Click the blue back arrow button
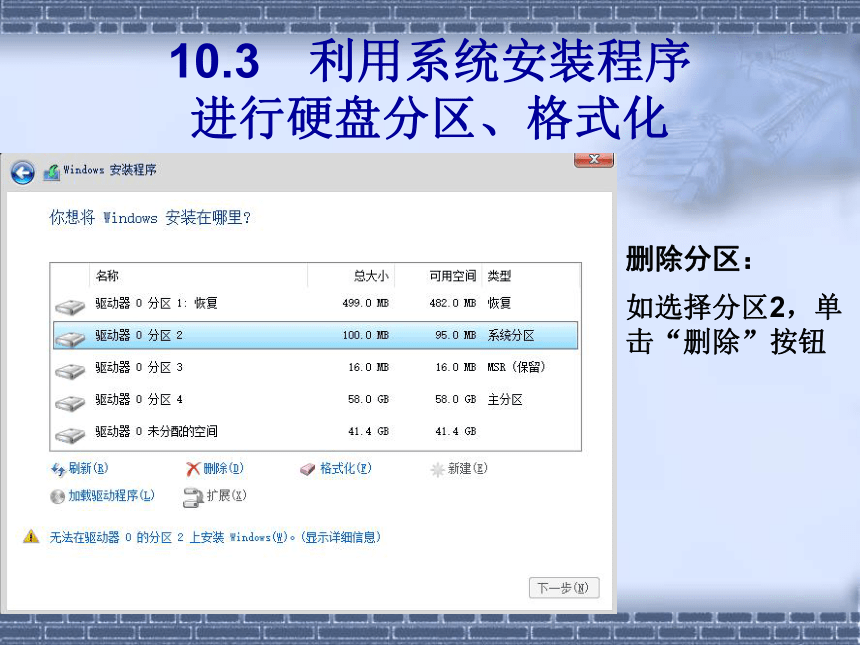Screen dimensions: 860x645 (x=22, y=172)
